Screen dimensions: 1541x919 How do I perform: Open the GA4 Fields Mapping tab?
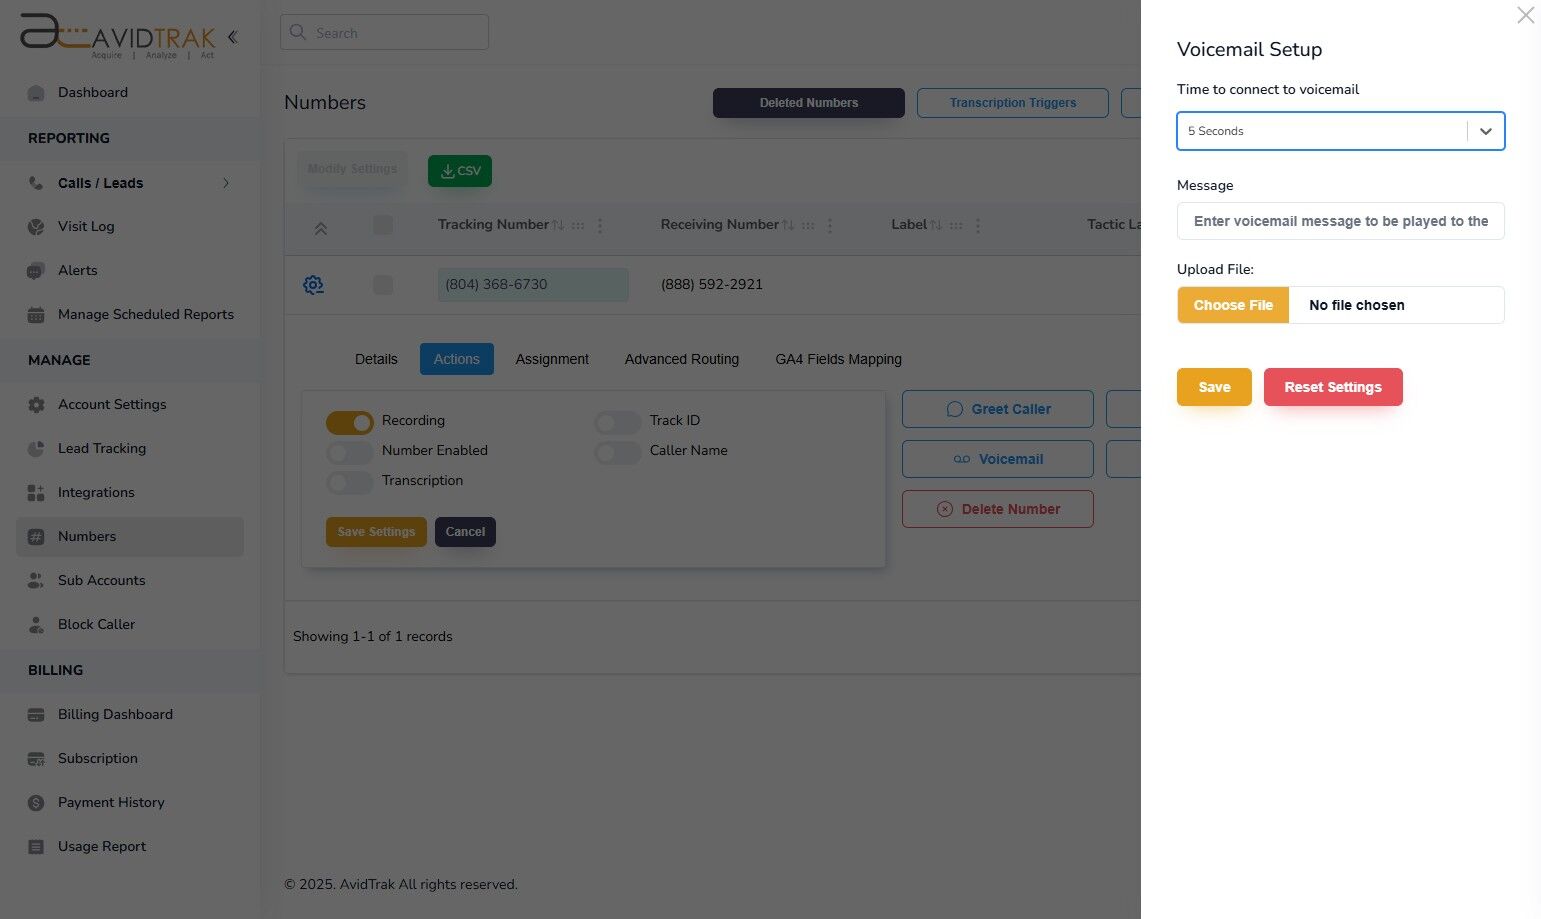click(x=838, y=359)
